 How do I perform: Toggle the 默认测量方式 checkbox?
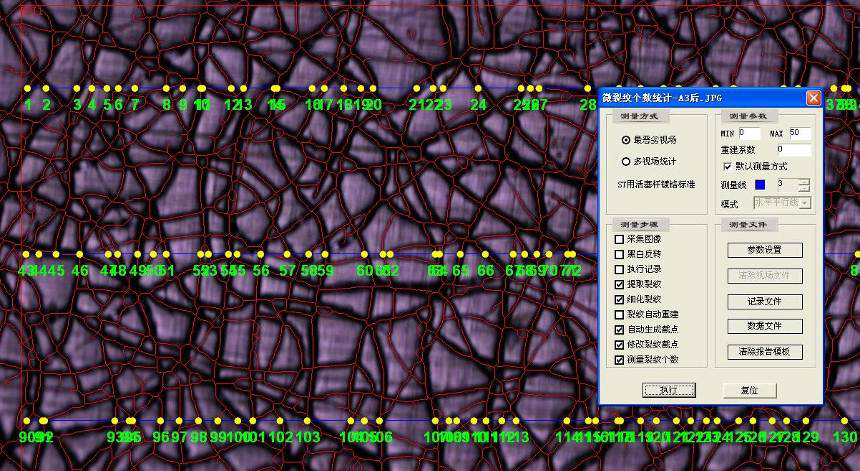click(727, 166)
